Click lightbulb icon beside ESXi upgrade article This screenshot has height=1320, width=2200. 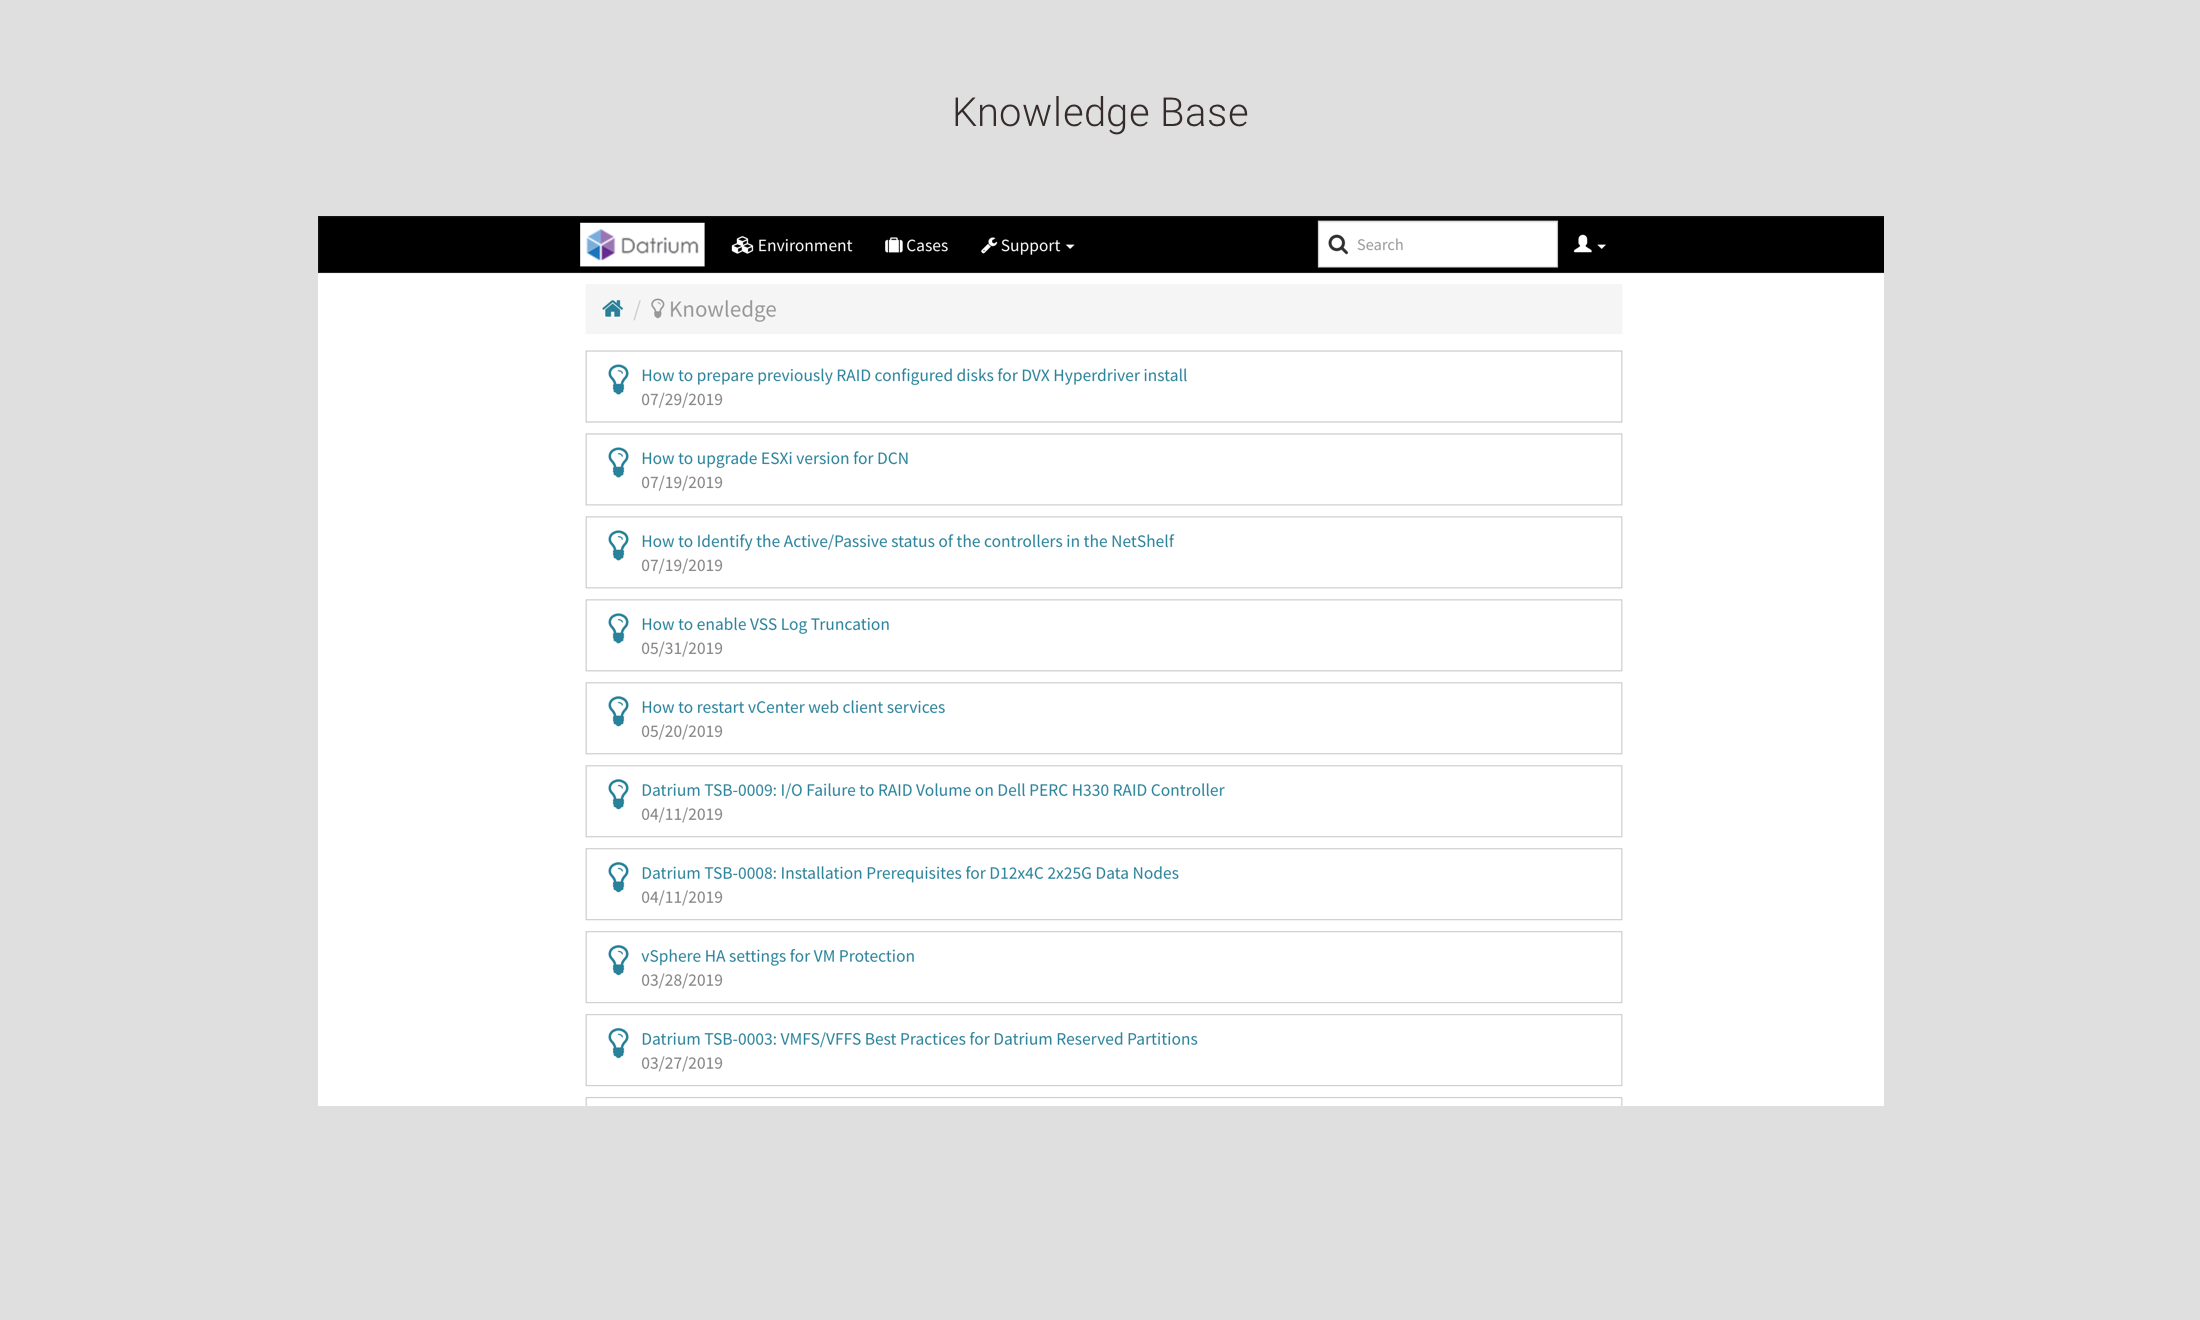tap(618, 462)
